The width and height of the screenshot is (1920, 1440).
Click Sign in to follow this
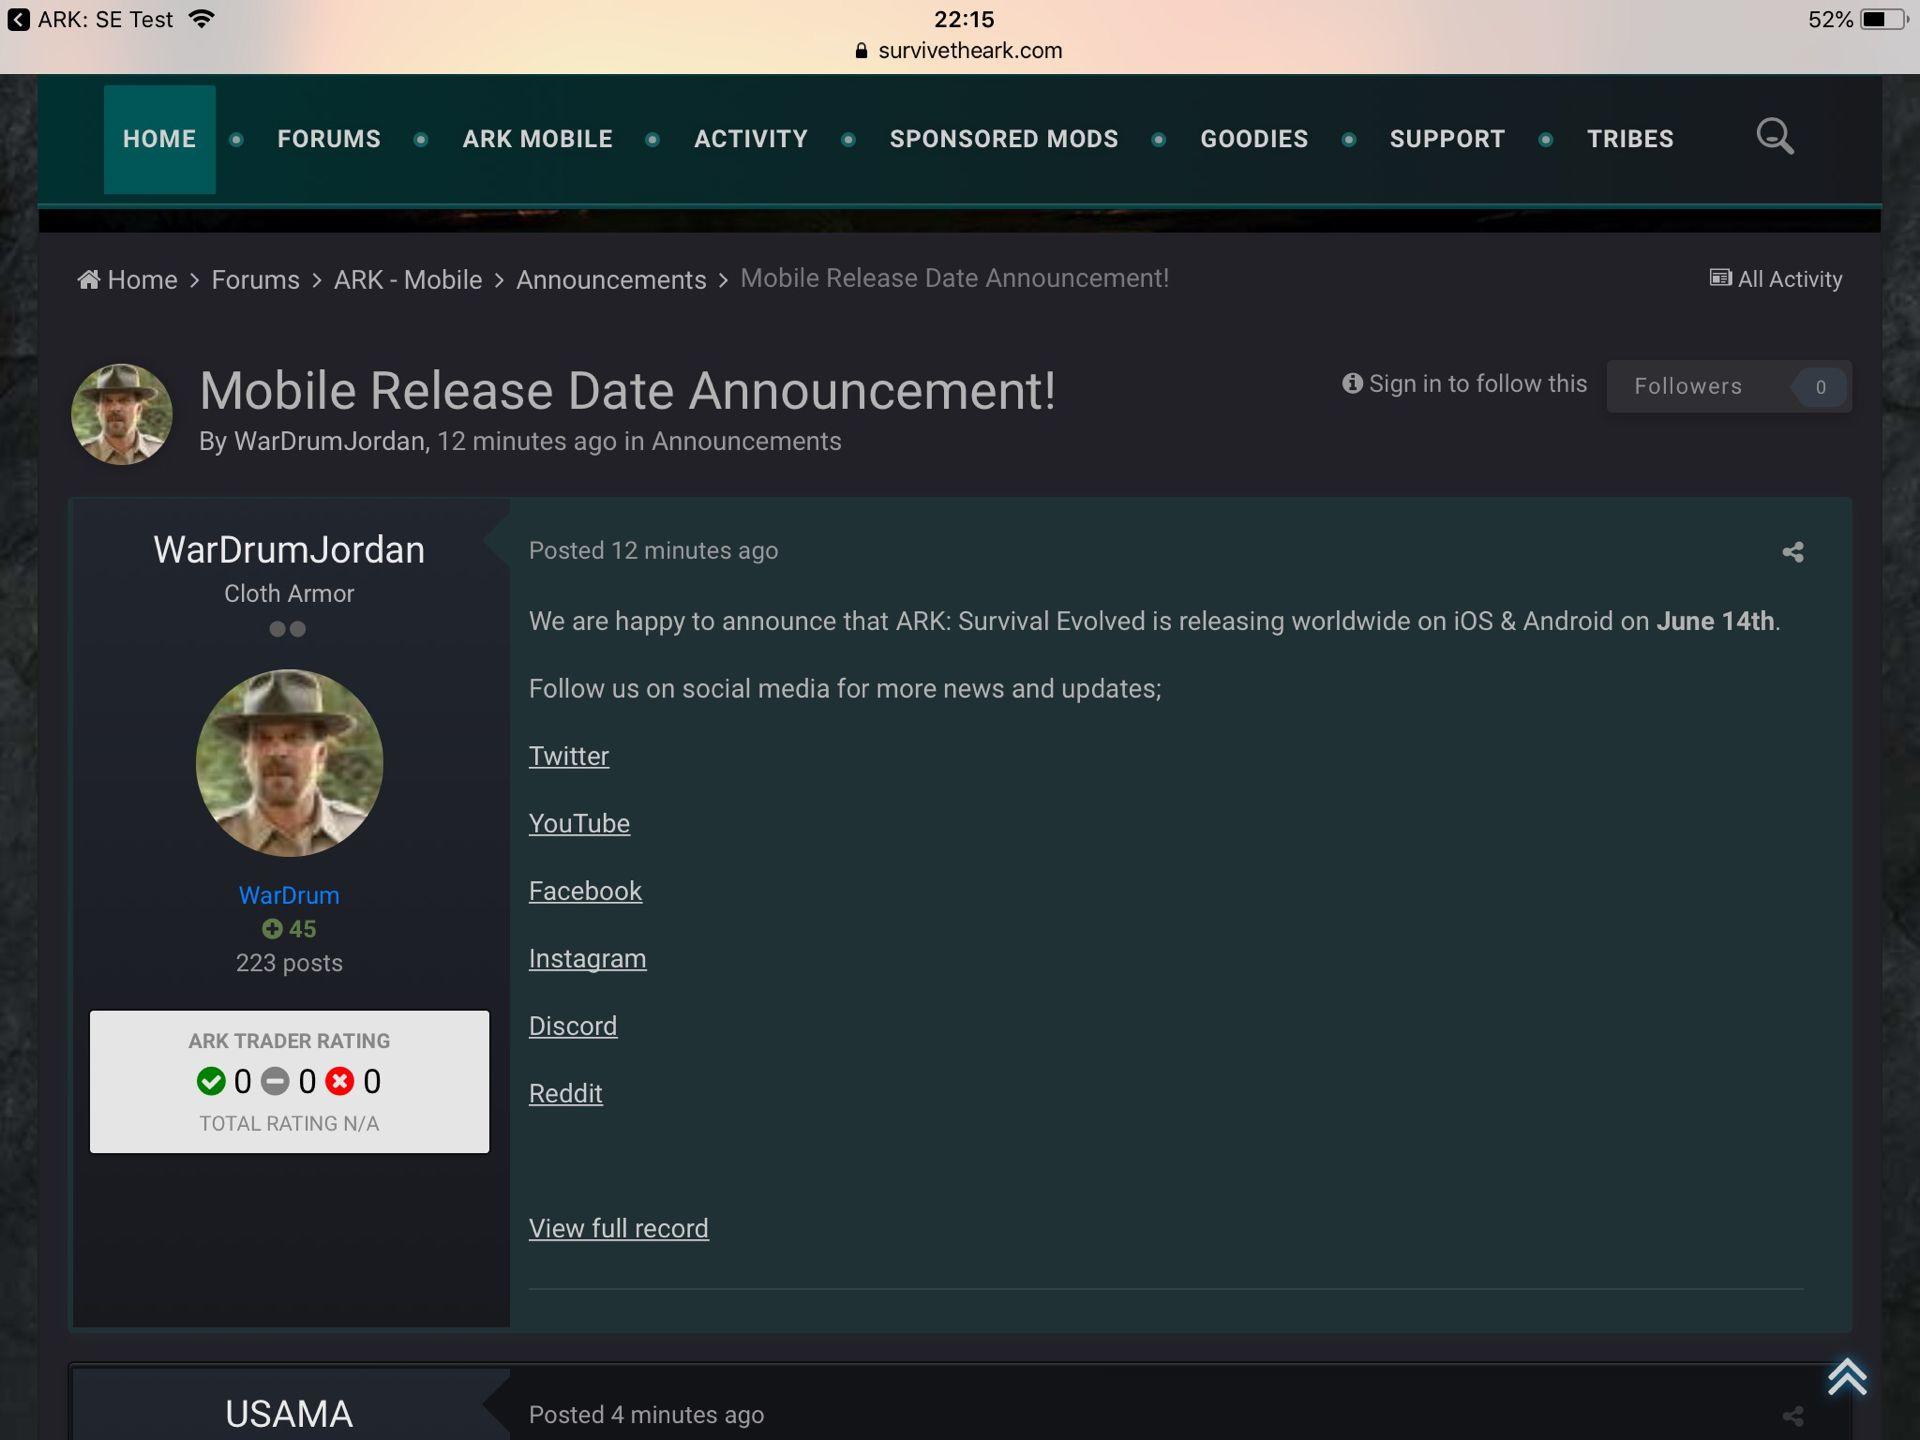point(1465,384)
